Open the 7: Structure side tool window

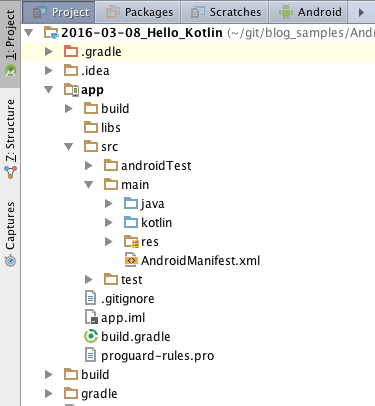click(10, 138)
